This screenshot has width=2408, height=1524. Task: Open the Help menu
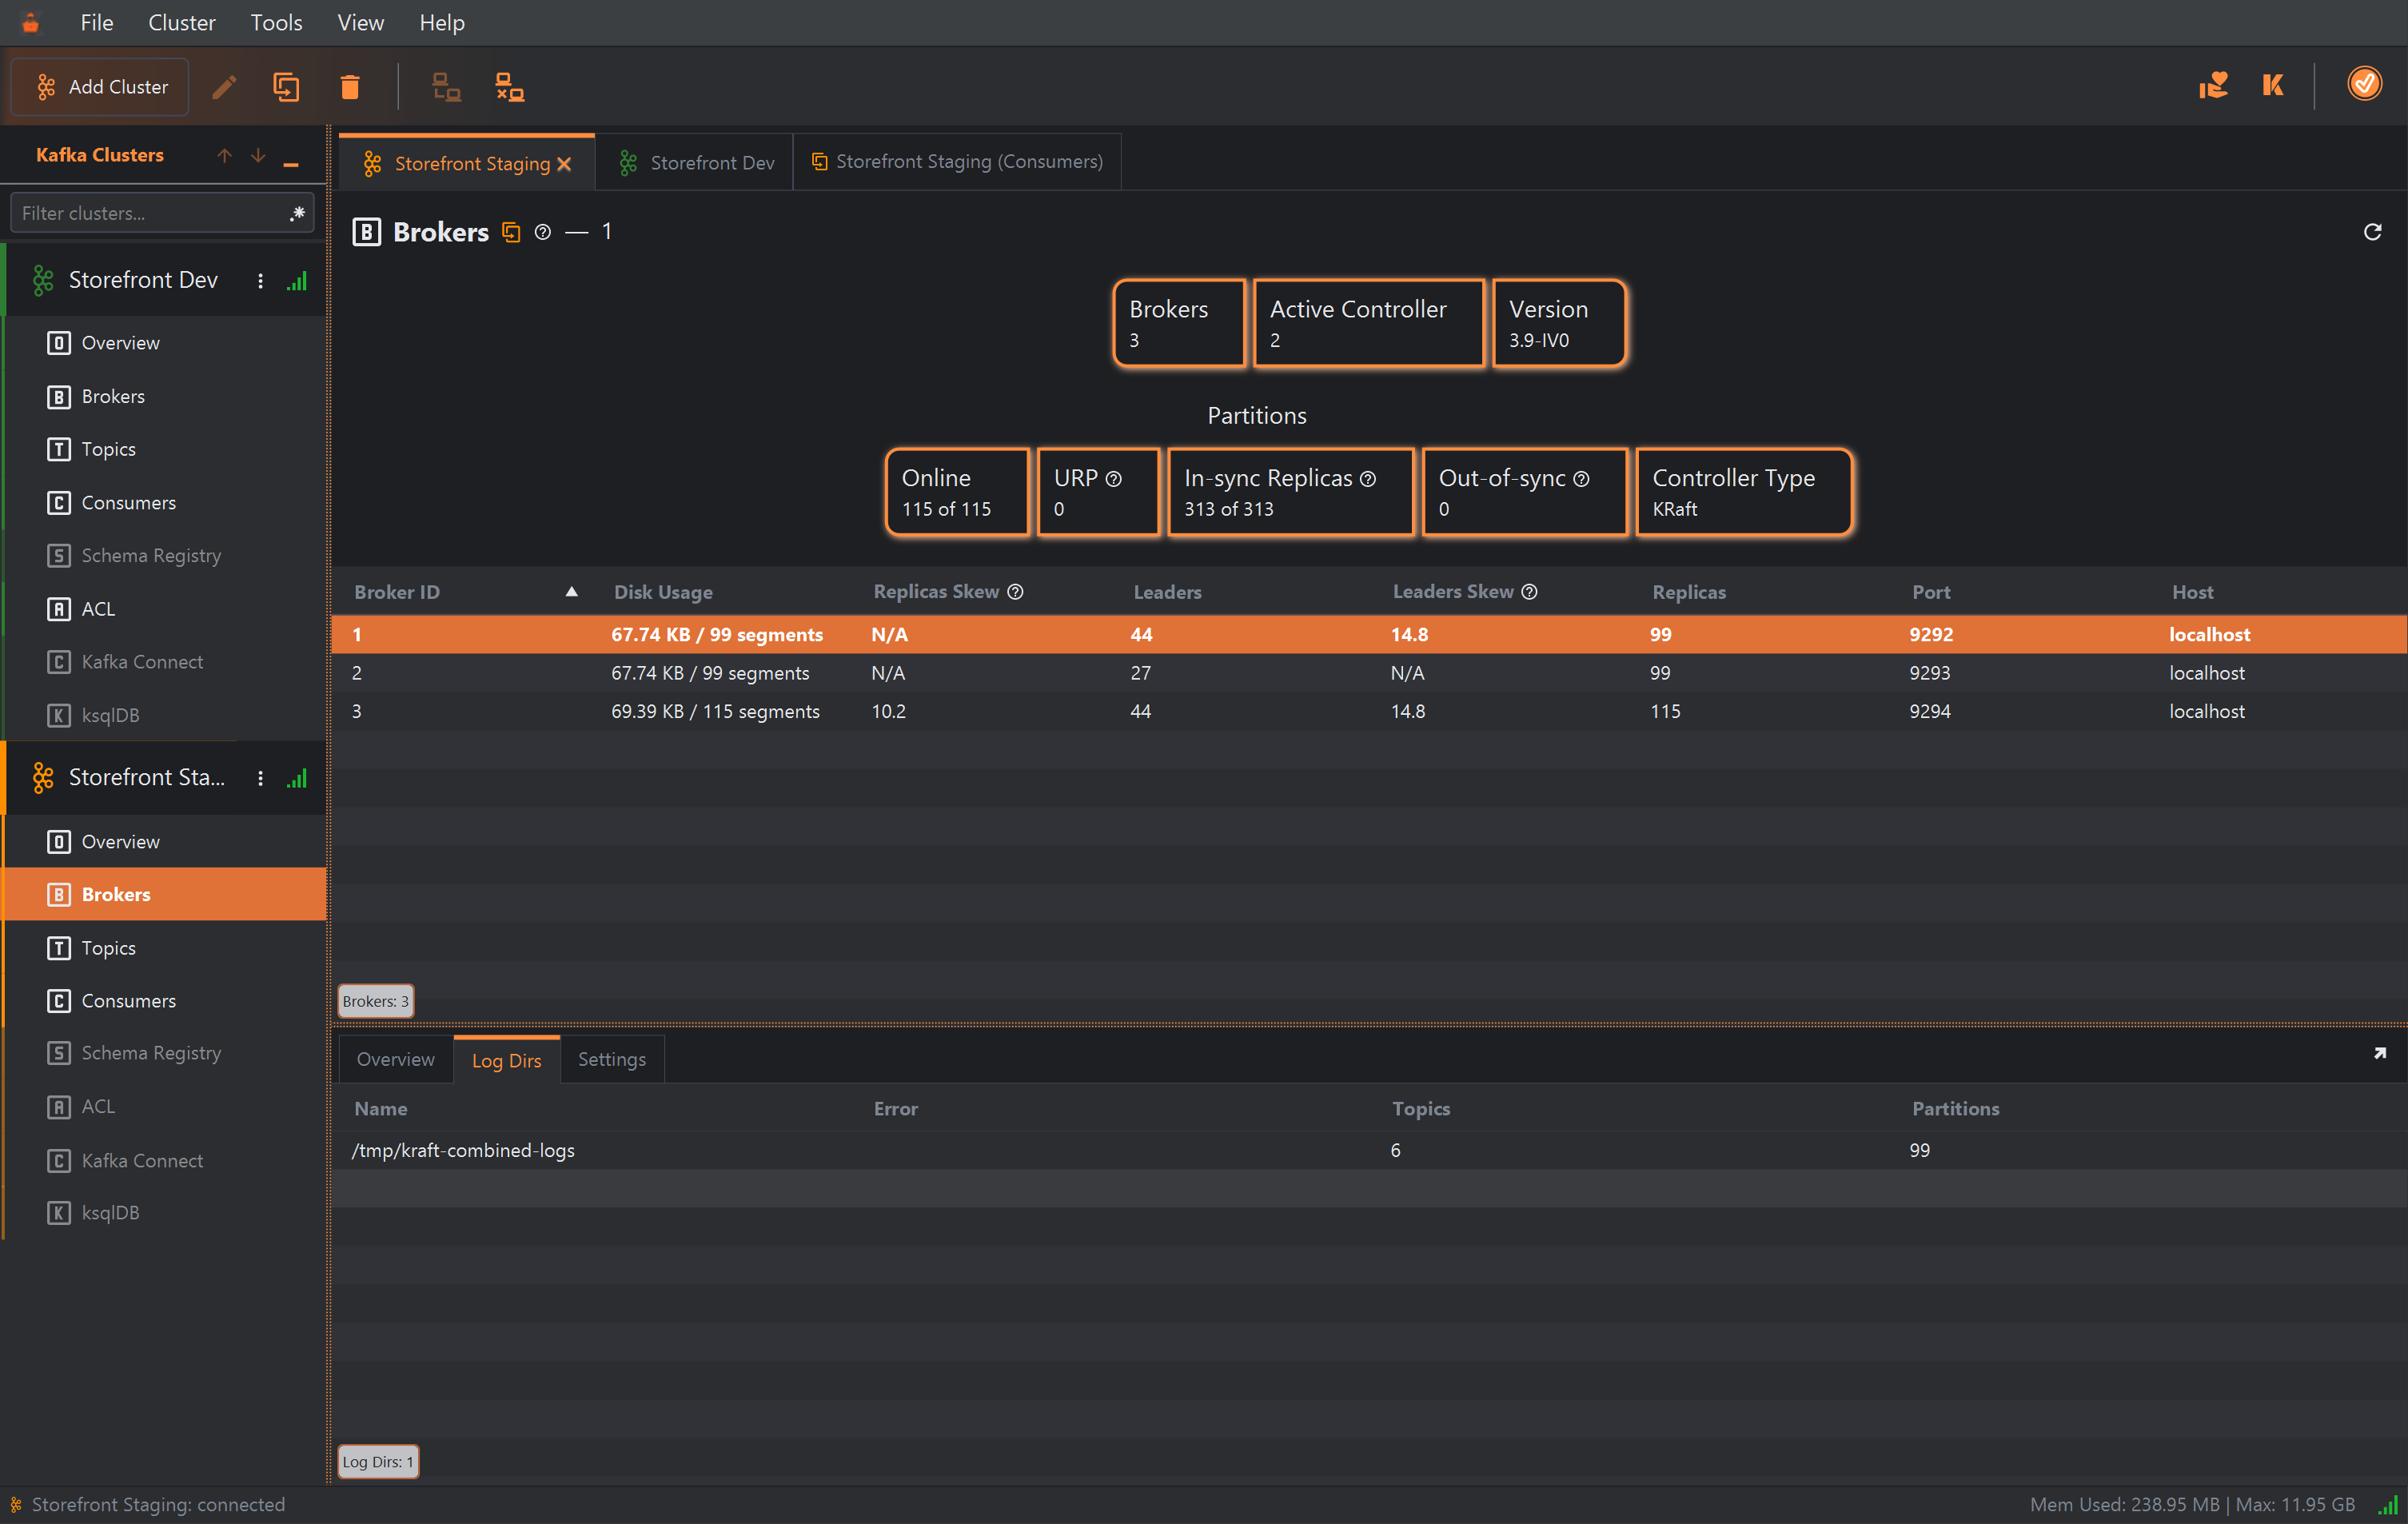tap(441, 22)
